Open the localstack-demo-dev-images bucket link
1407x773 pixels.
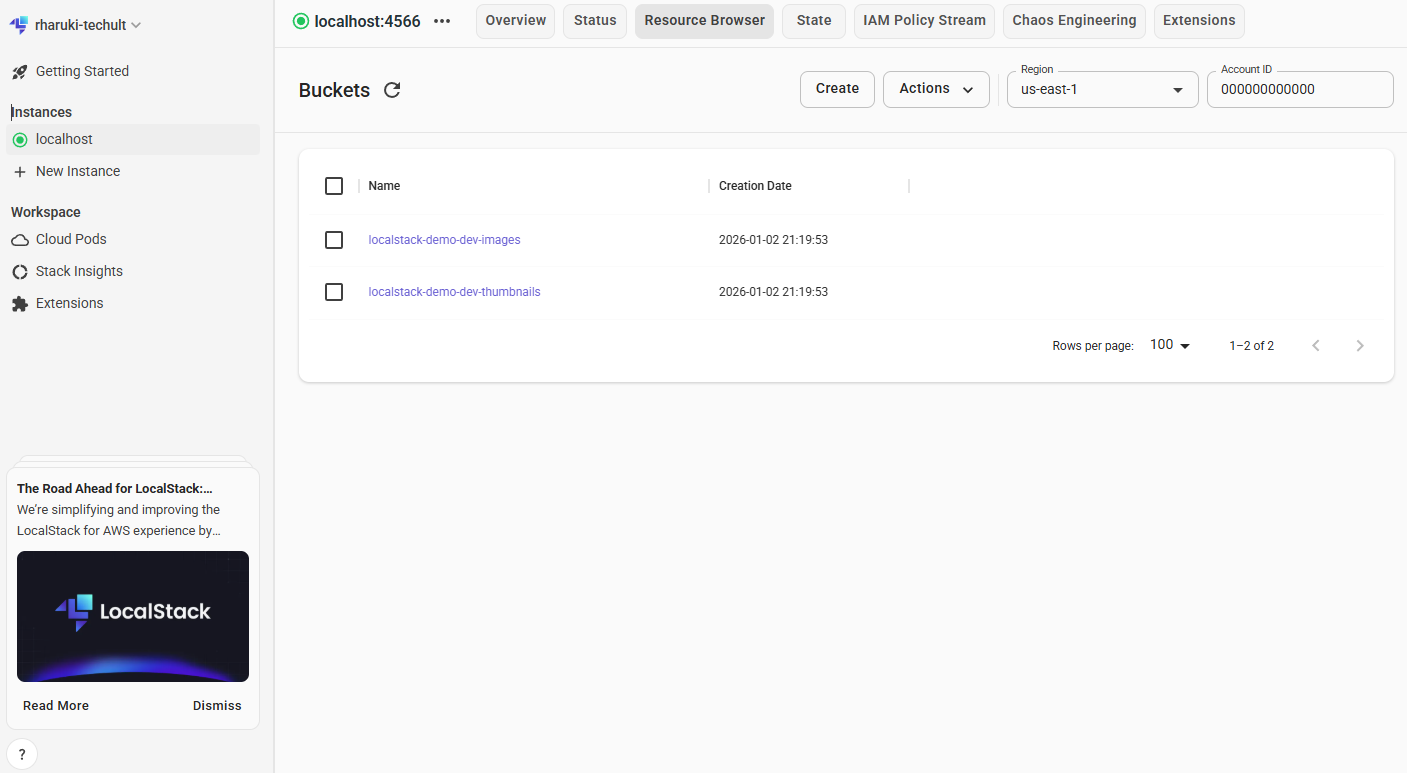pos(444,240)
